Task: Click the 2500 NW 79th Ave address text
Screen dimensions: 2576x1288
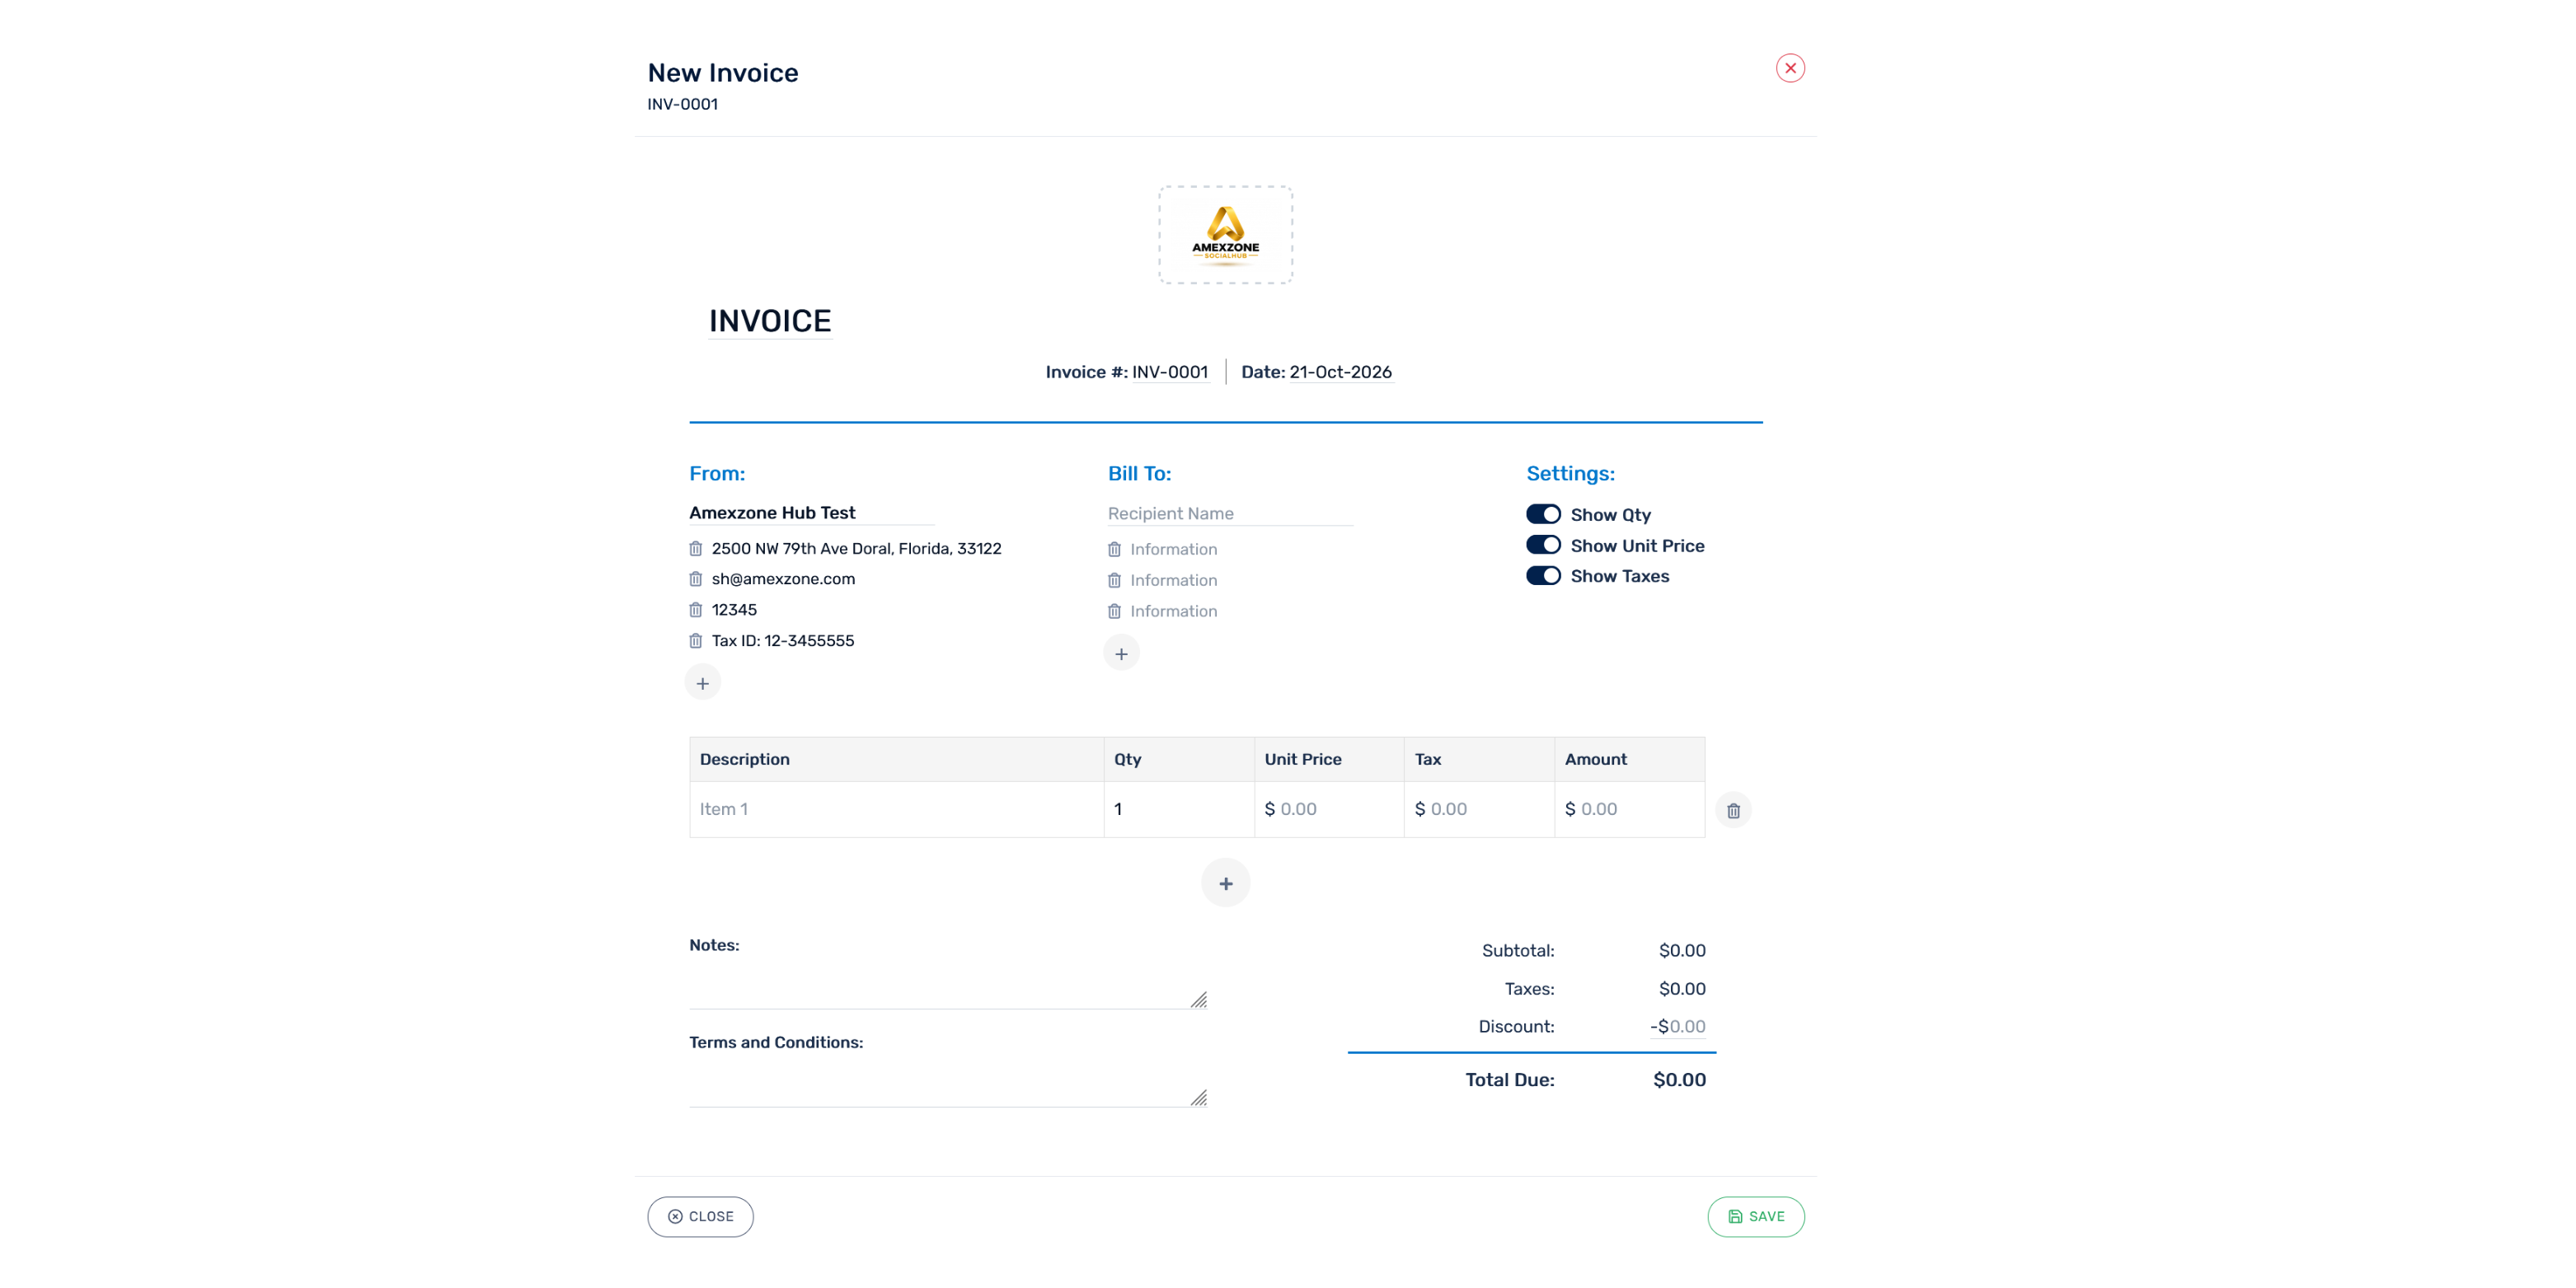Action: tap(856, 548)
